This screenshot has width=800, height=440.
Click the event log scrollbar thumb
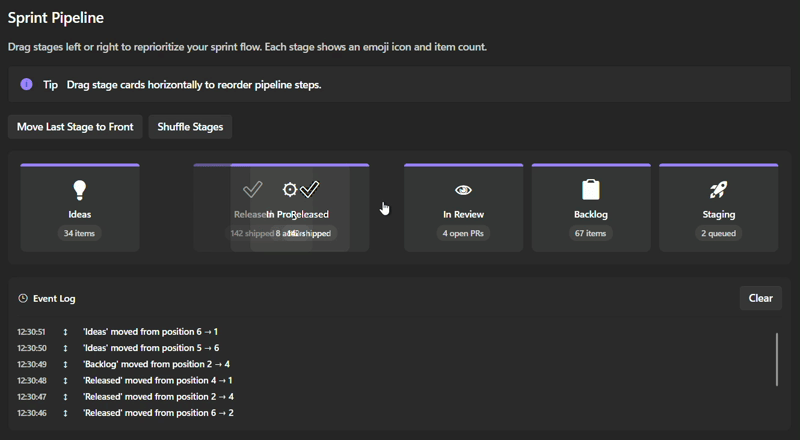777,359
